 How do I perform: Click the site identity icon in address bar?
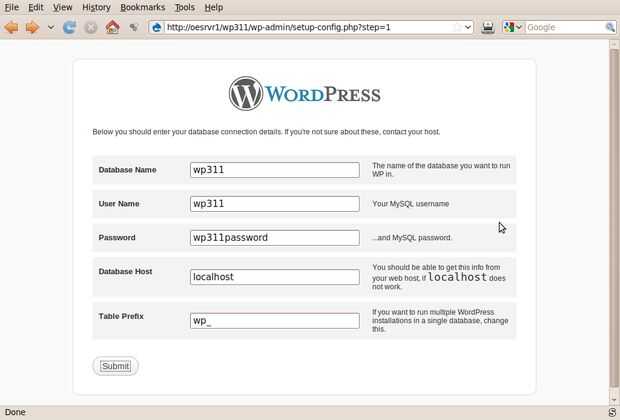coord(157,27)
